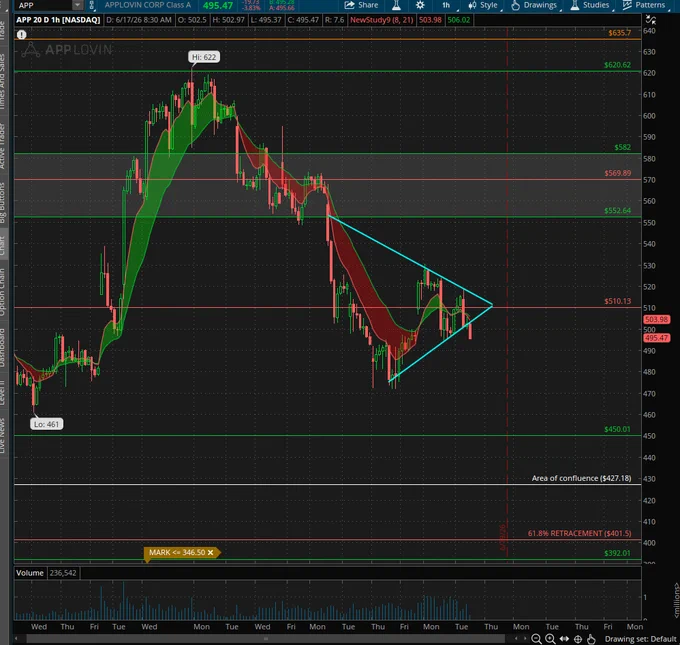The image size is (680, 645).
Task: Click the alert exclamation icon on chart
Action: tap(22, 35)
